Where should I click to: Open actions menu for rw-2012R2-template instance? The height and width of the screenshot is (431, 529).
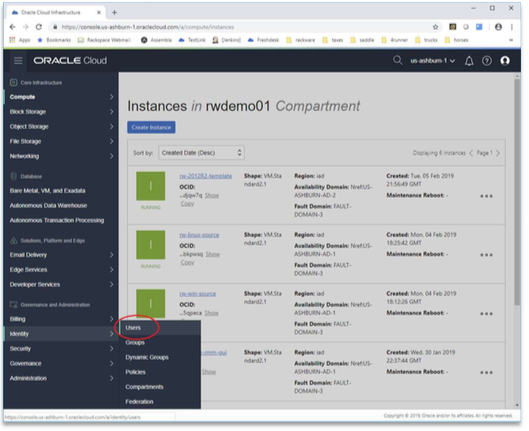pos(486,196)
